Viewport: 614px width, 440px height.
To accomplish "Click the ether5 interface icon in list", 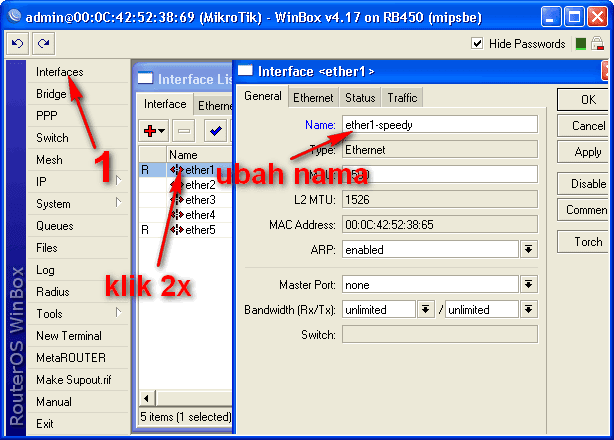I will tap(177, 230).
